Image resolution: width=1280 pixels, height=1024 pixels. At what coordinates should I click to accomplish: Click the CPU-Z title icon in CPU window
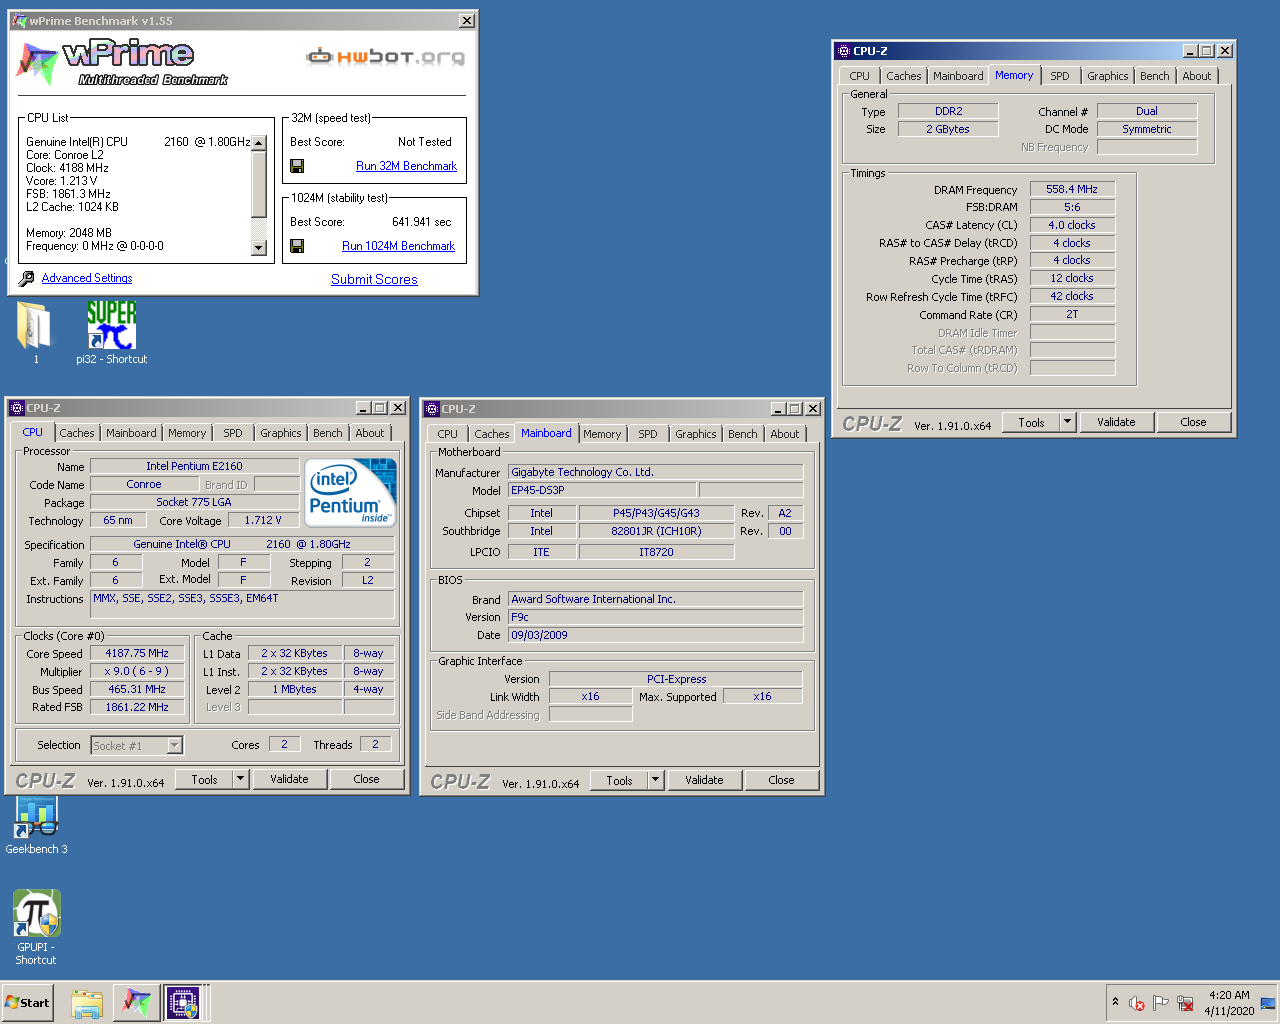(x=17, y=408)
